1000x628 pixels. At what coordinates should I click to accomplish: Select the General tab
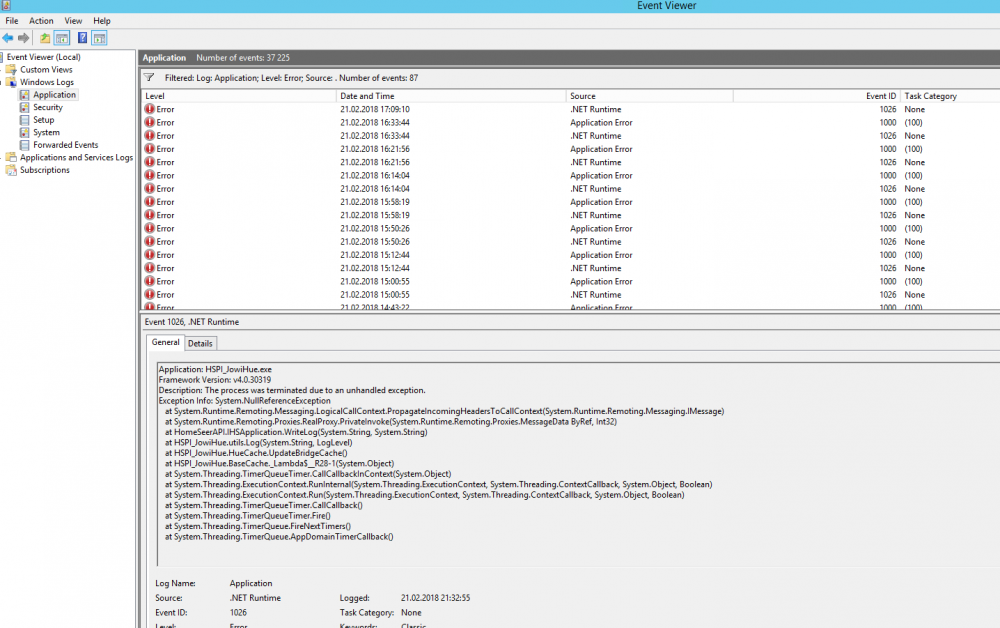(165, 342)
